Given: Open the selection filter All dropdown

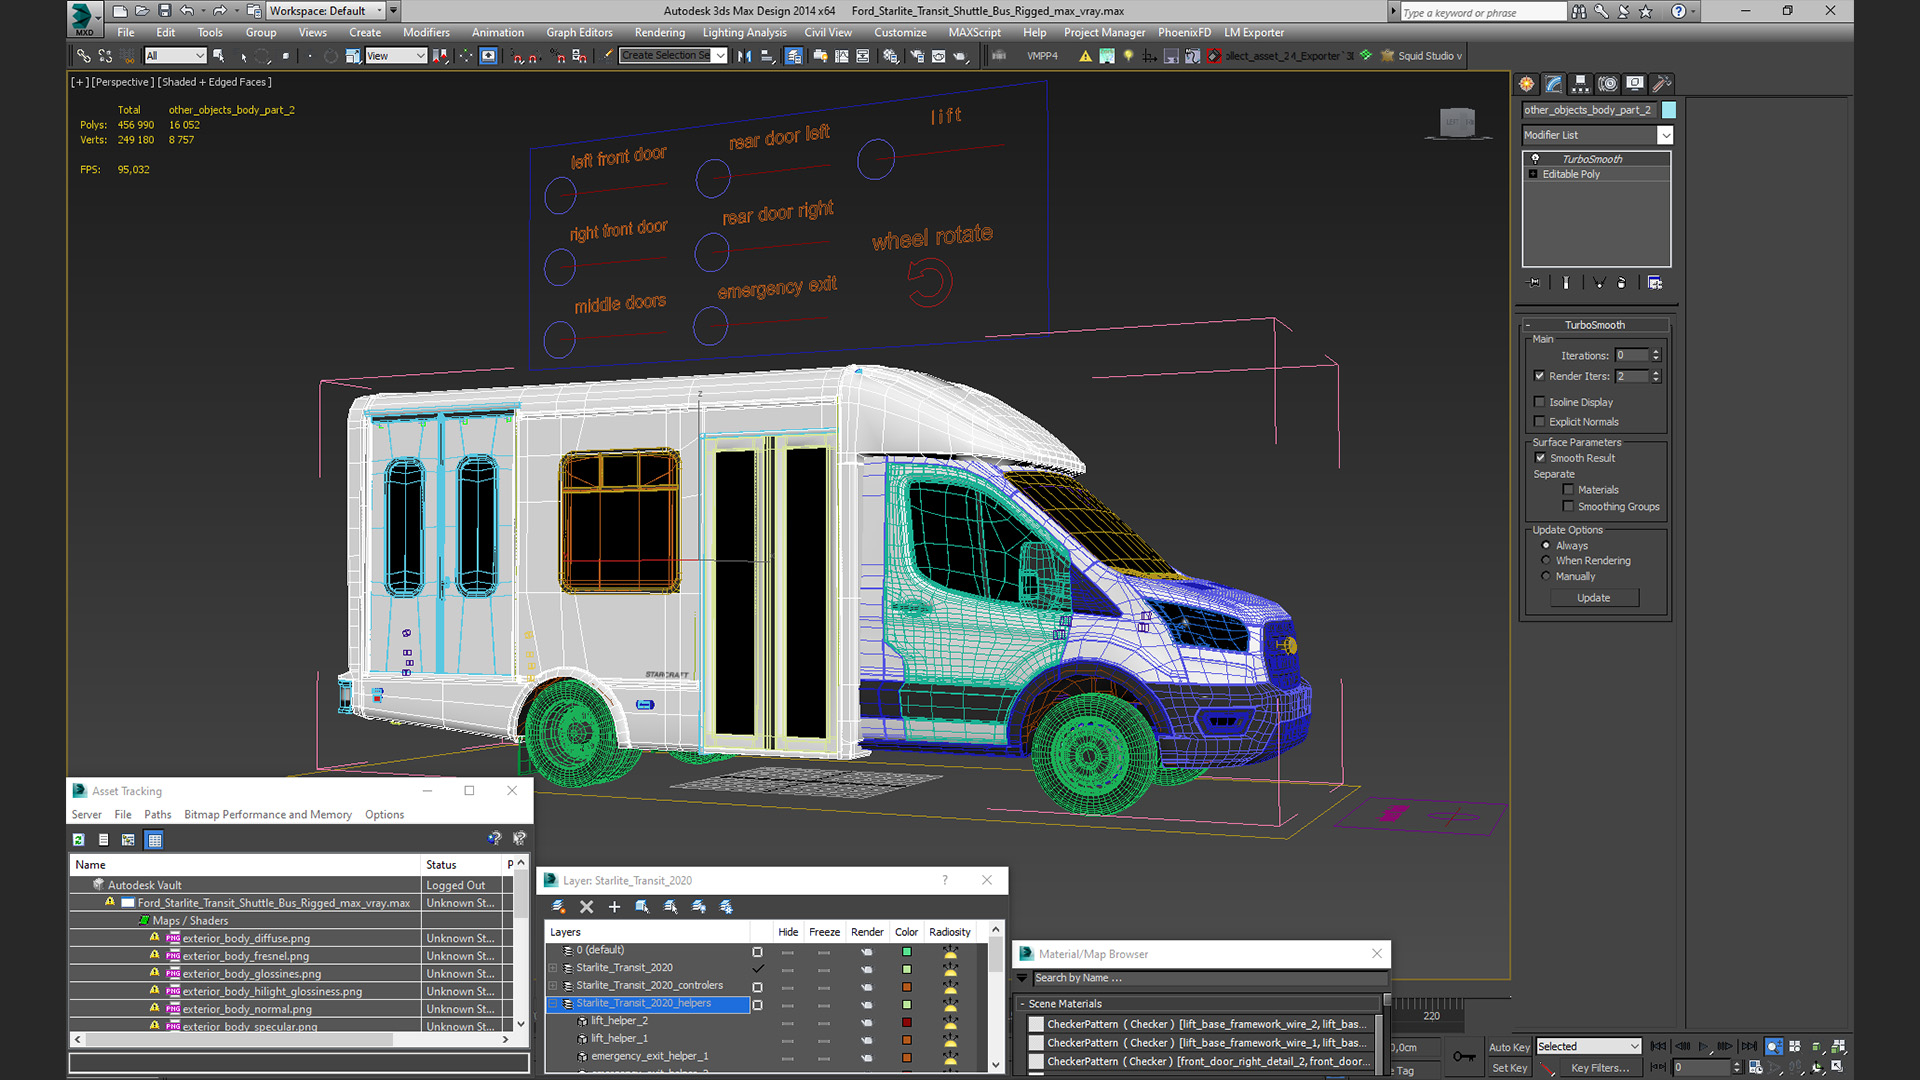Looking at the screenshot, I should pyautogui.click(x=175, y=56).
